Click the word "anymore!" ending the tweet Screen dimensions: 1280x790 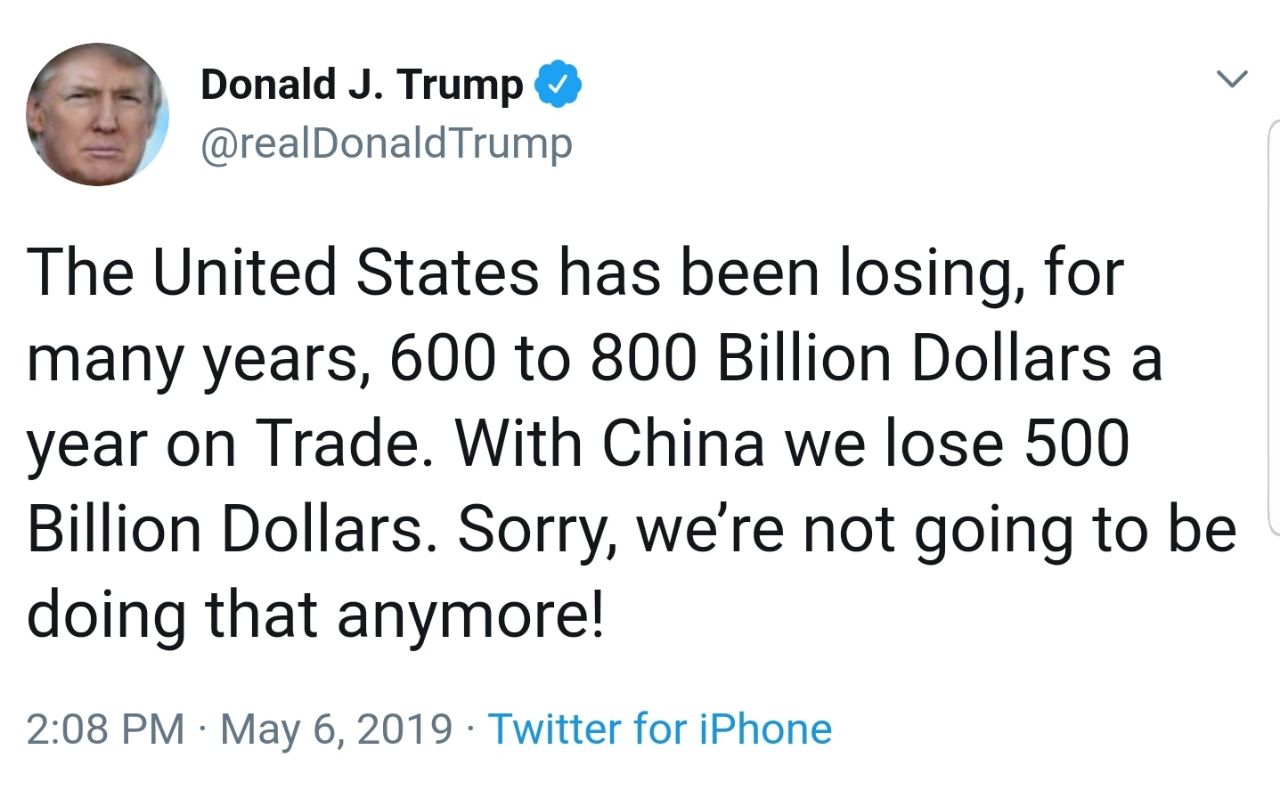[x=469, y=616]
